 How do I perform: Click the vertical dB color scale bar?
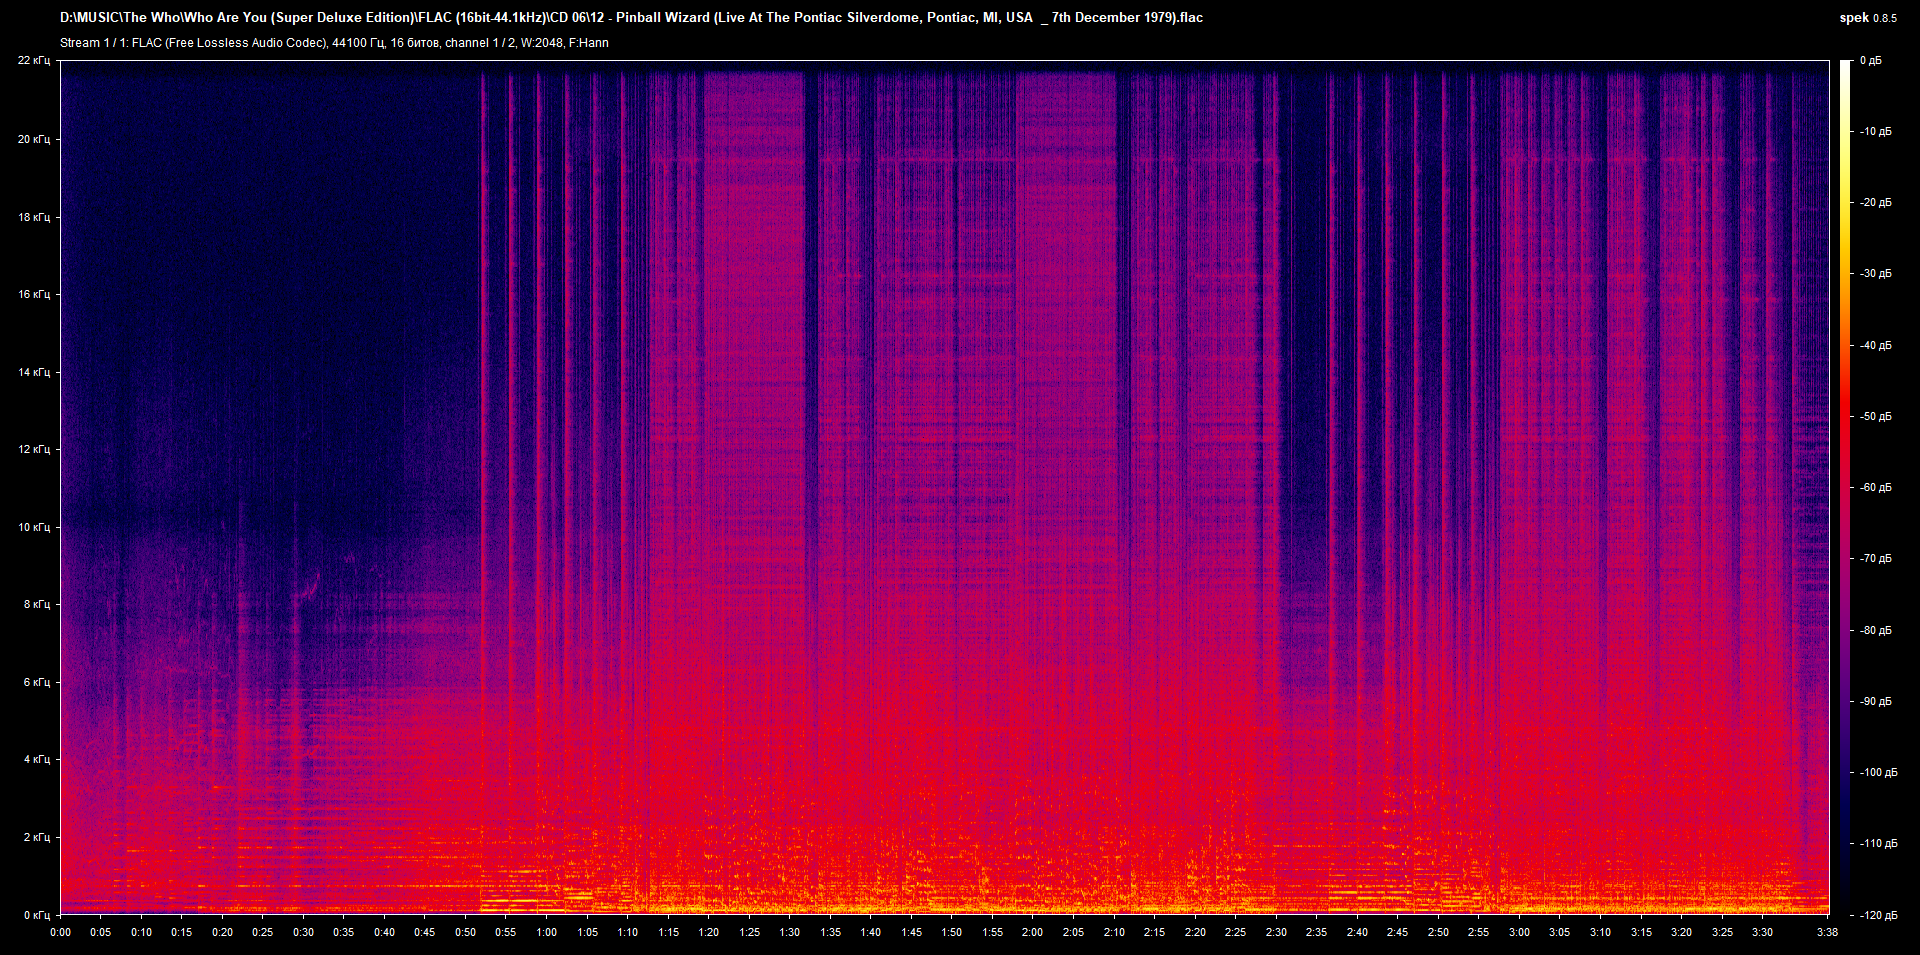coord(1845,487)
